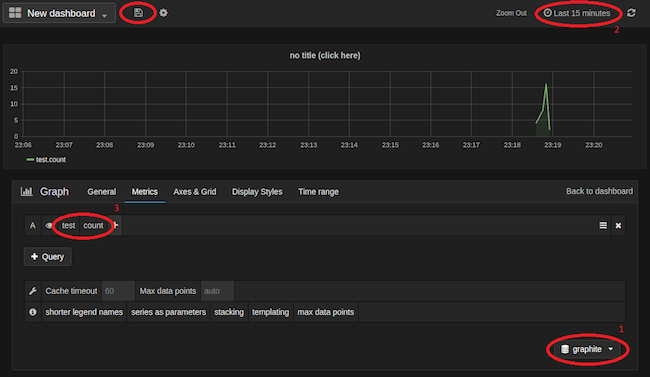Click shorter legend names help link
Image resolution: width=650 pixels, height=377 pixels.
coord(84,312)
